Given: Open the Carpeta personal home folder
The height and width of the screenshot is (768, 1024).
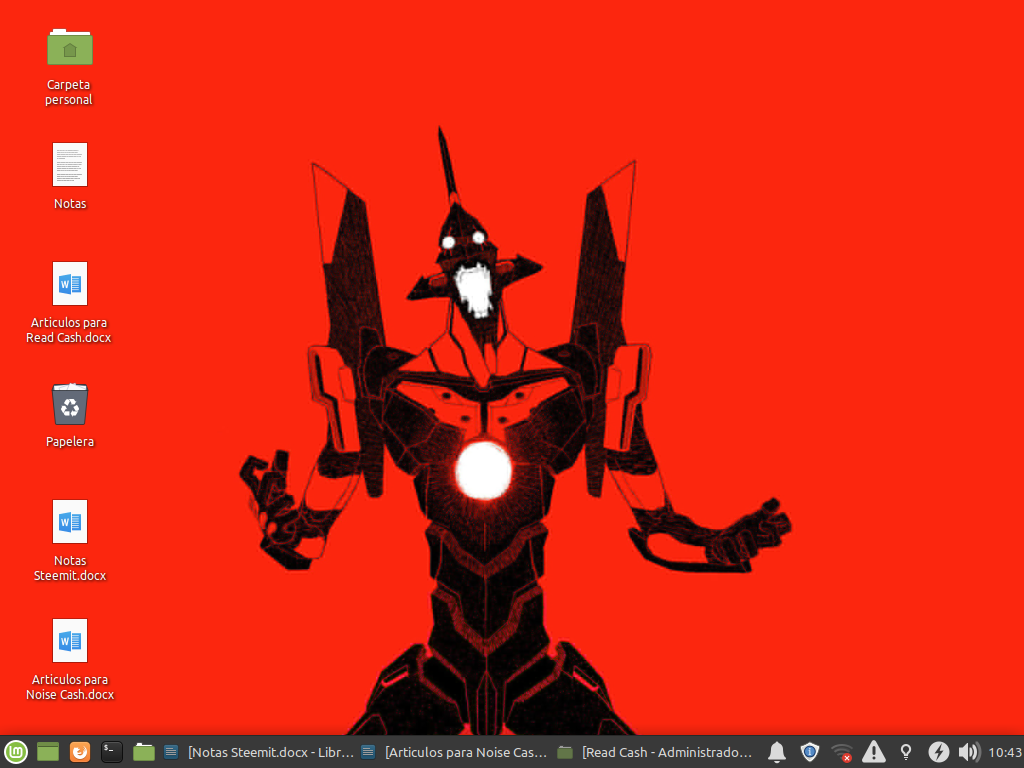Looking at the screenshot, I should click(70, 47).
